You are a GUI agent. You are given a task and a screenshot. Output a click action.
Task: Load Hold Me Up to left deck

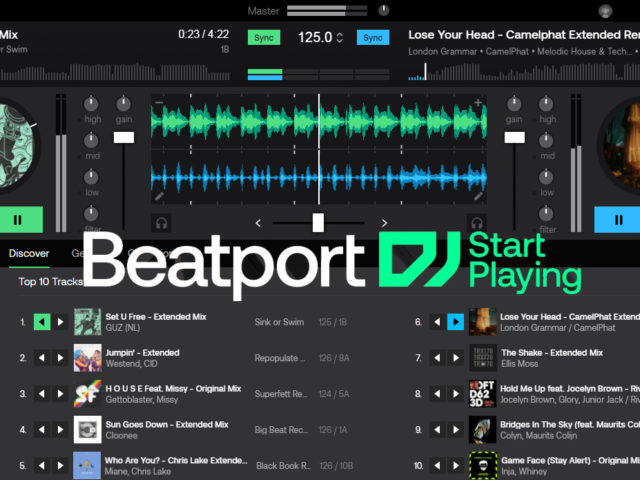437,394
